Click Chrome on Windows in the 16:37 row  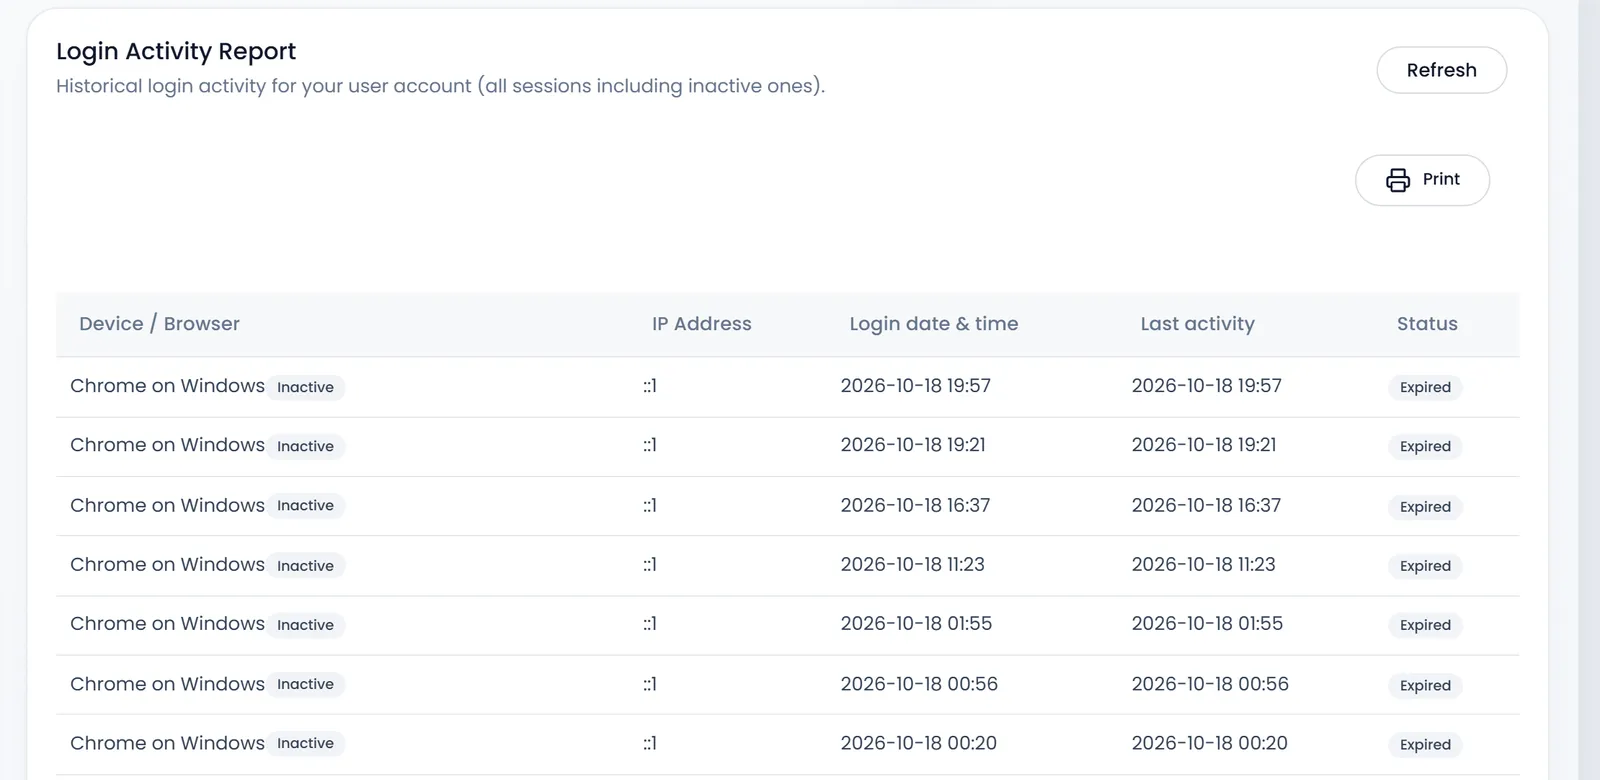point(167,505)
